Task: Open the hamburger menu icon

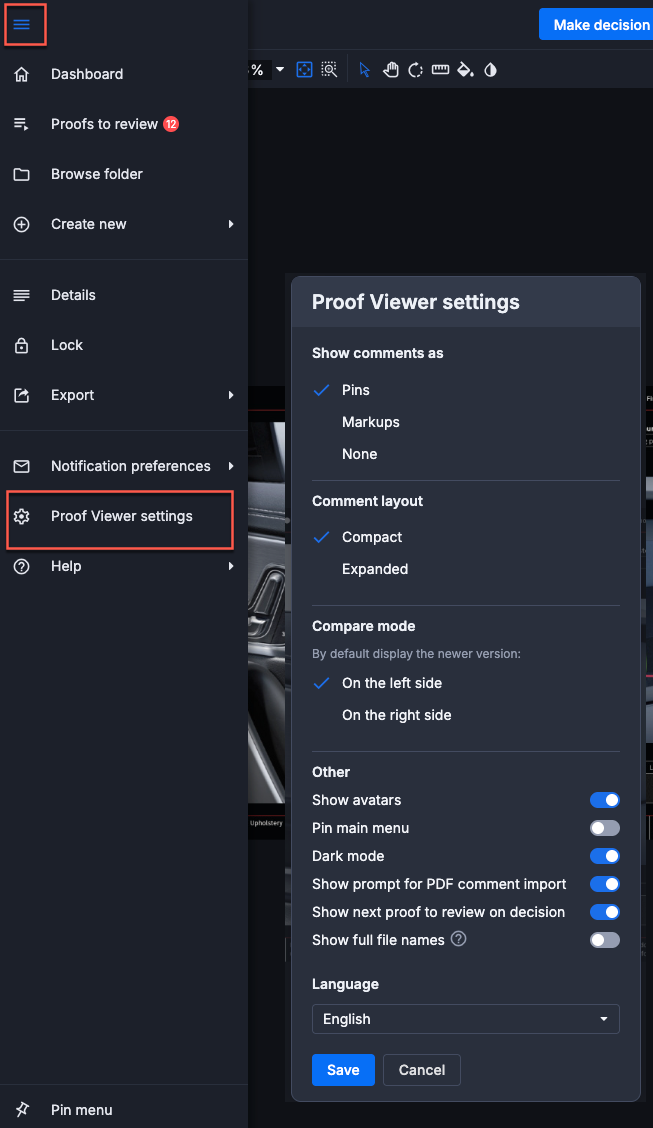Action: tap(25, 24)
